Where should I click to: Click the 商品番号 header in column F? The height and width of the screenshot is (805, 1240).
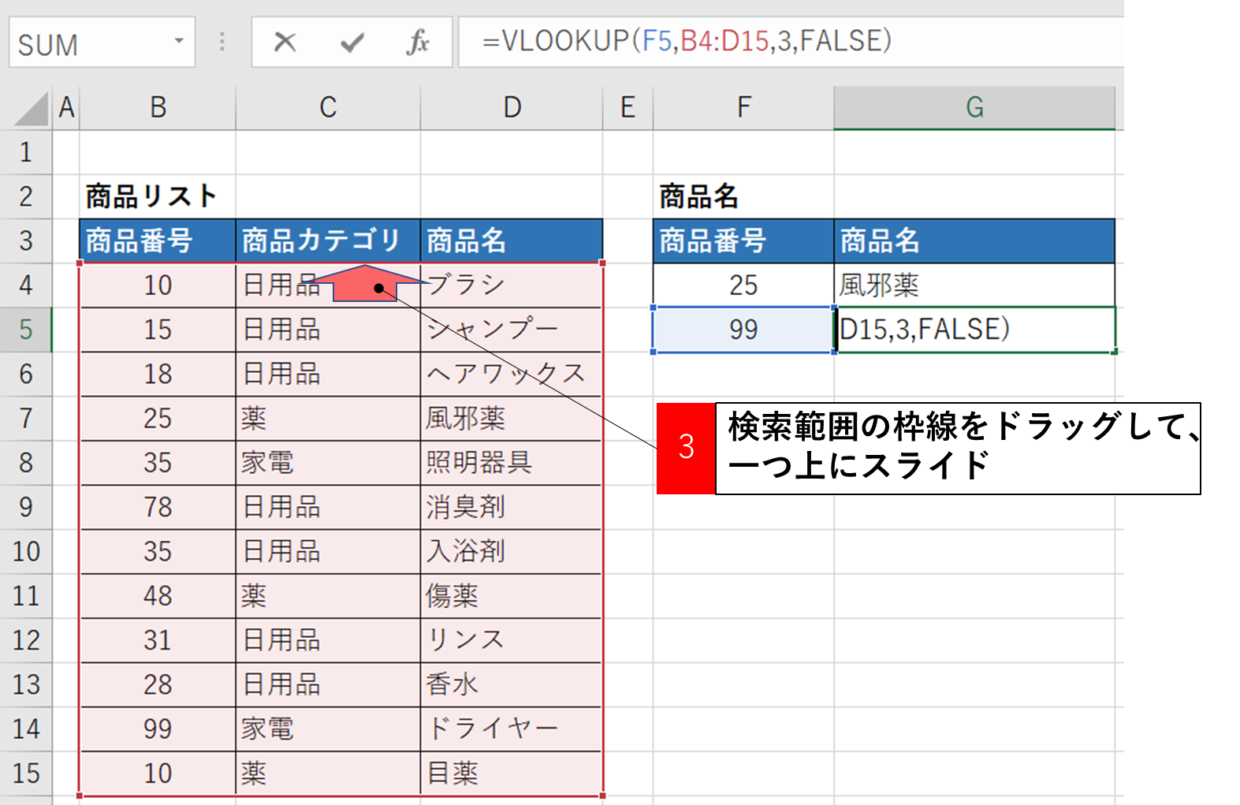pyautogui.click(x=743, y=241)
